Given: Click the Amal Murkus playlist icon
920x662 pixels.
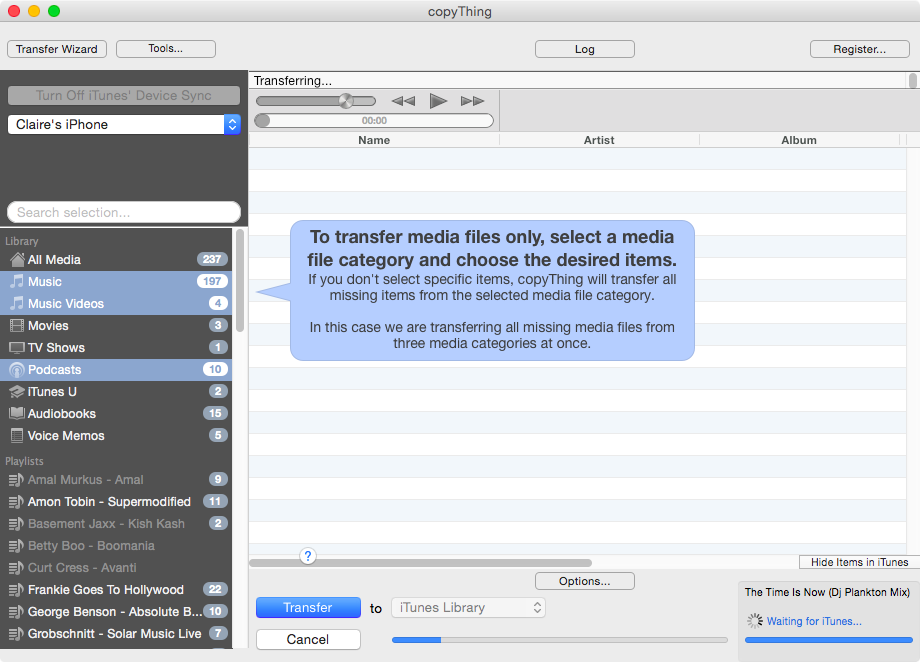Looking at the screenshot, I should coord(16,479).
